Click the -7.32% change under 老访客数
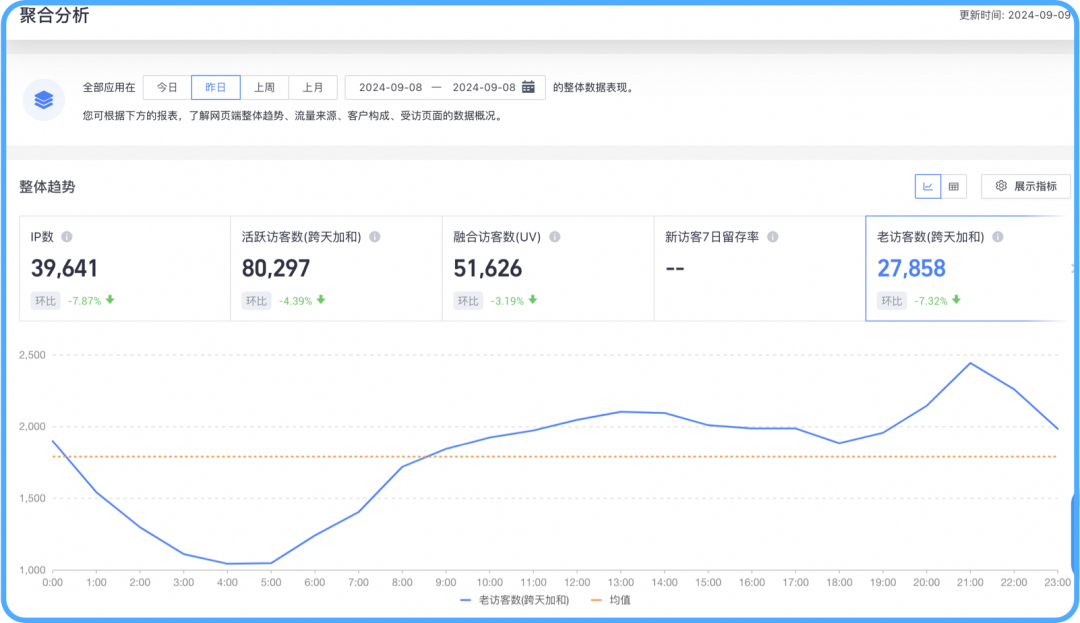The height and width of the screenshot is (623, 1080). coord(931,301)
